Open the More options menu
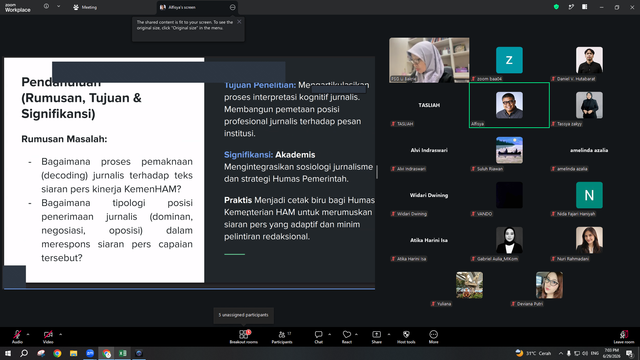This screenshot has height=360, width=640. click(433, 337)
